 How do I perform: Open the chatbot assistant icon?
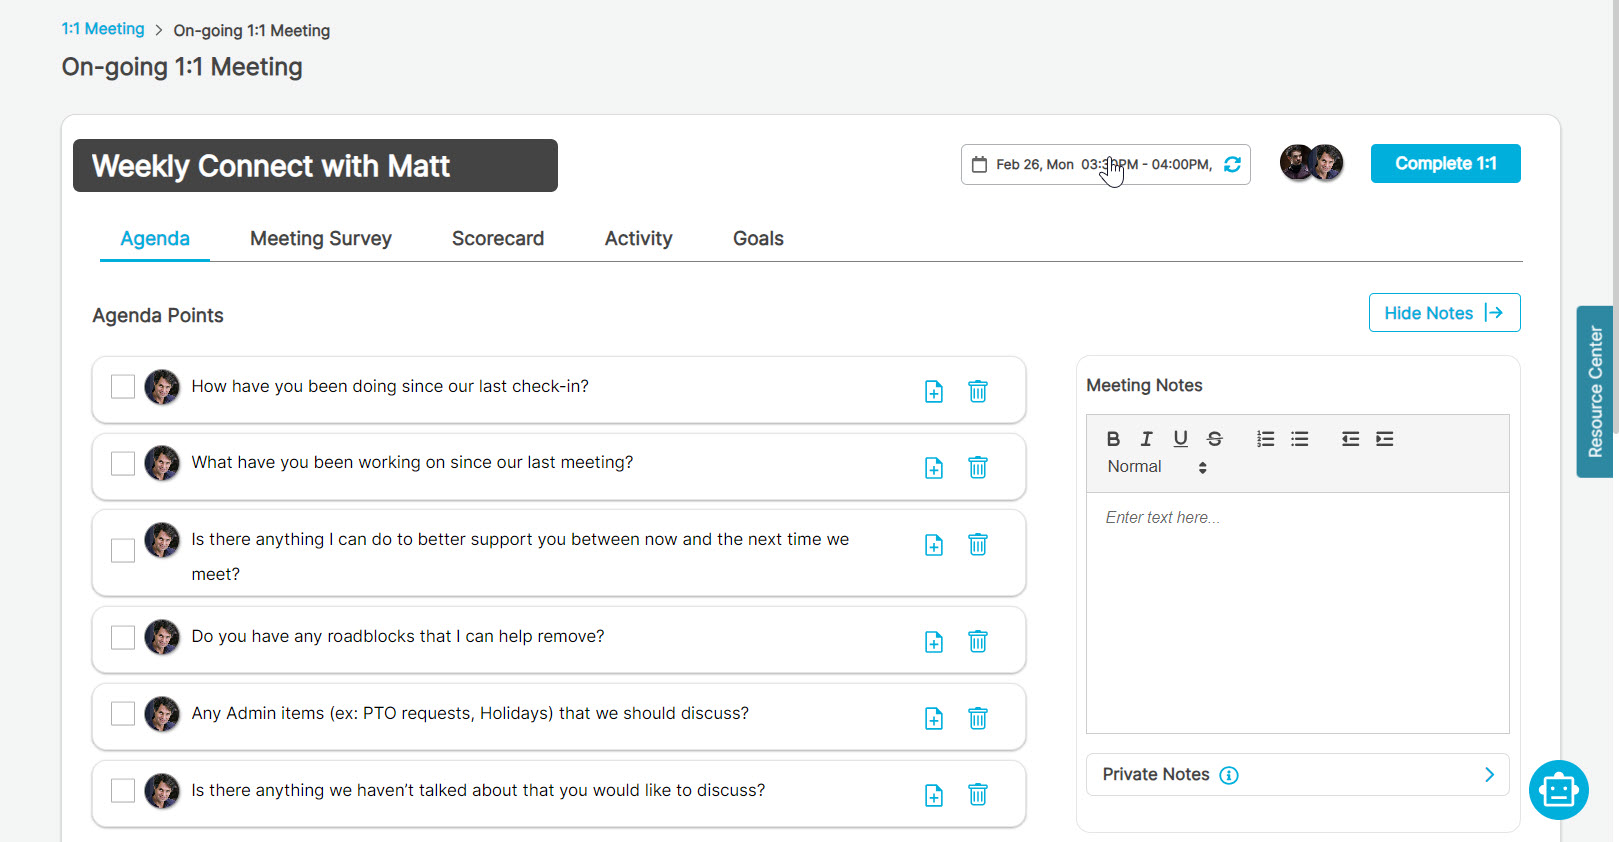[1558, 790]
